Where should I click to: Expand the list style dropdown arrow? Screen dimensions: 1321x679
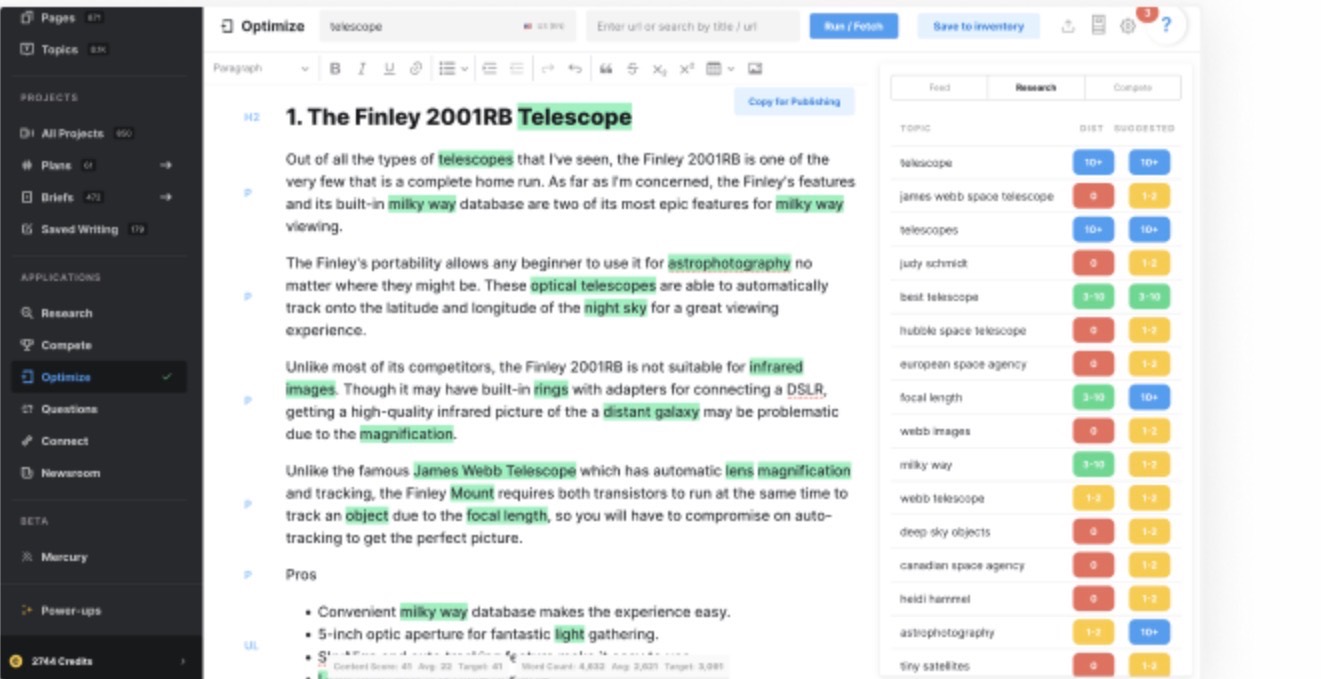[x=464, y=69]
